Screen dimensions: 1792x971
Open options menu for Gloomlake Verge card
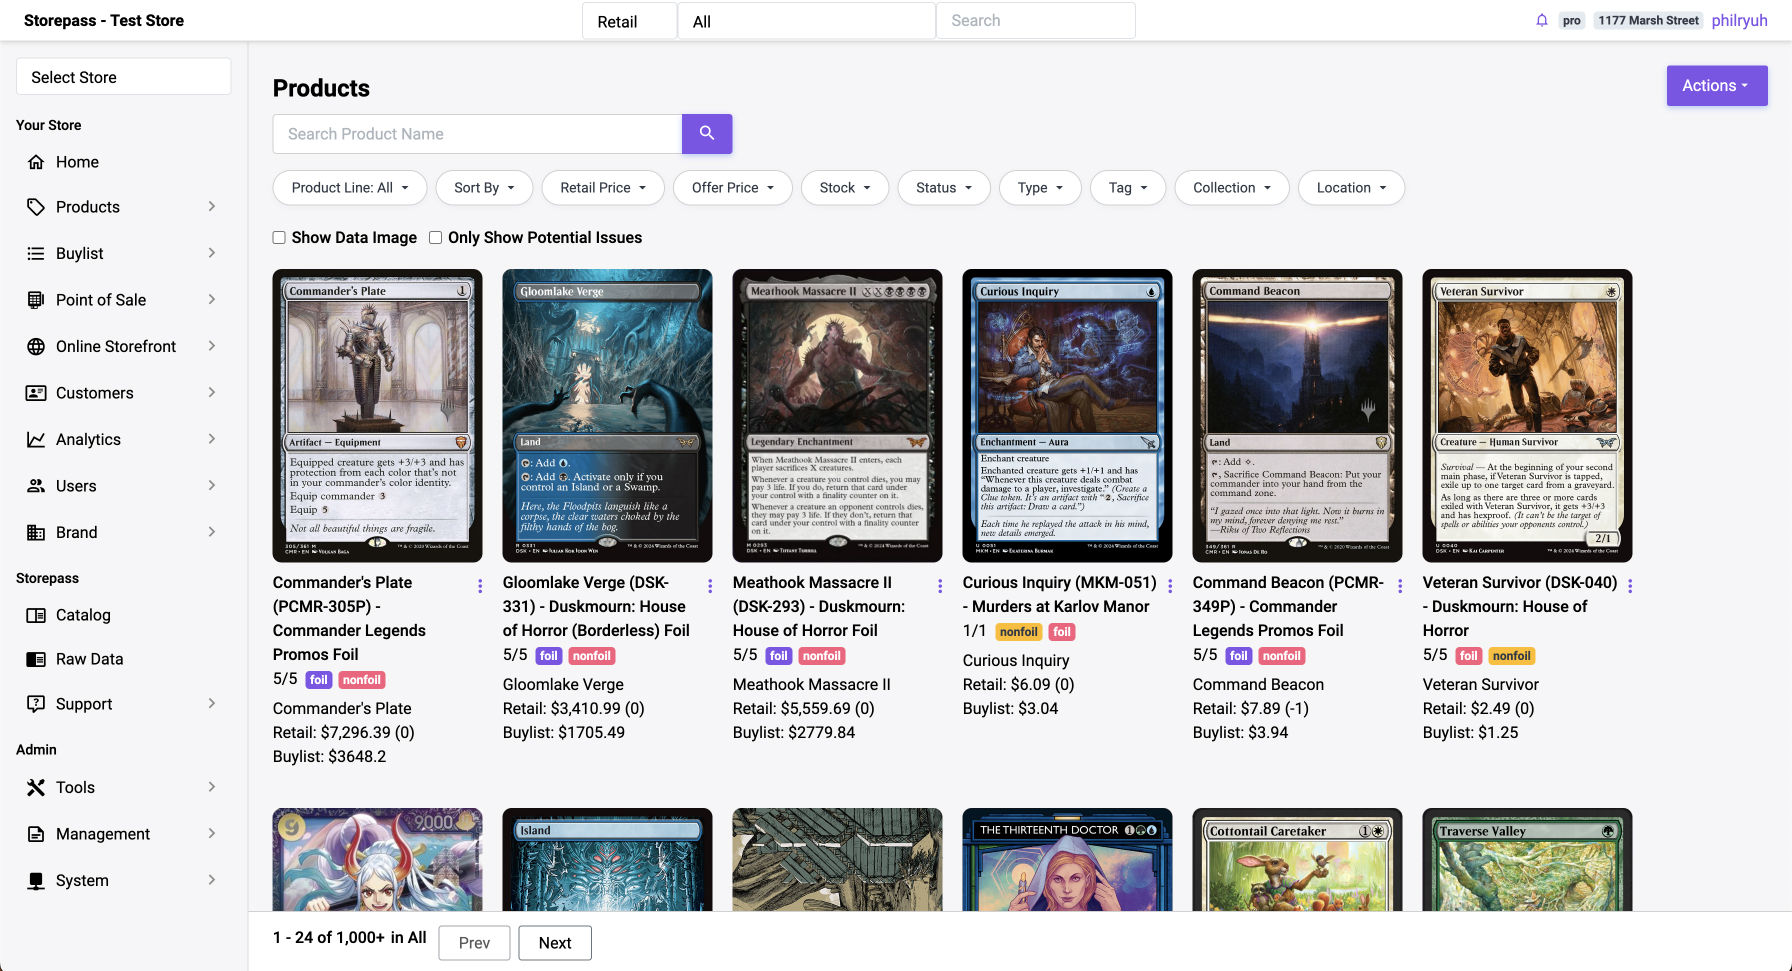coord(710,586)
